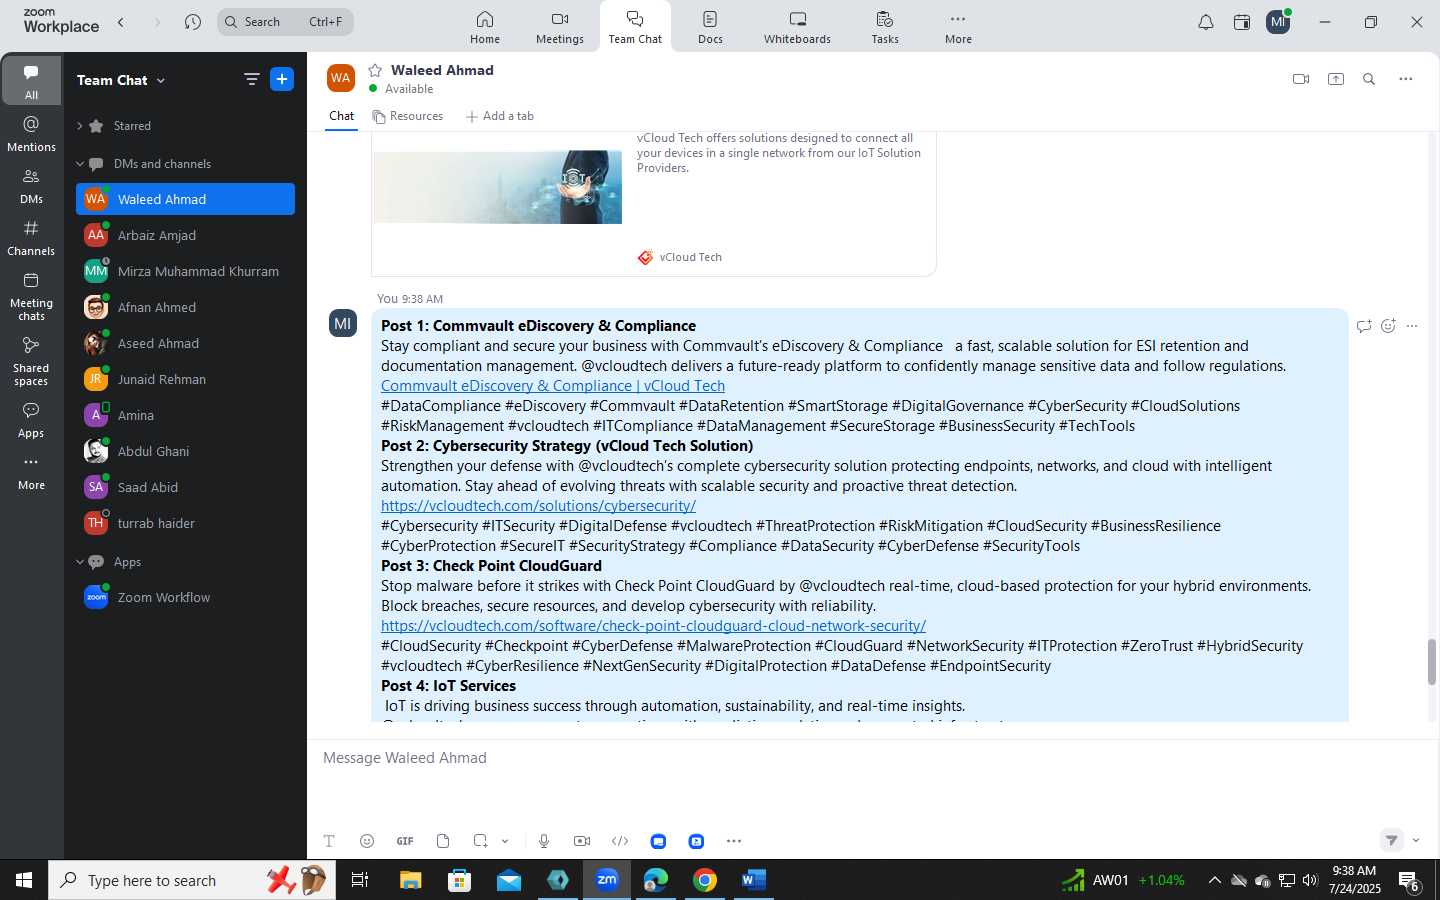Open More in the left sidebar
The image size is (1440, 900).
tap(31, 472)
